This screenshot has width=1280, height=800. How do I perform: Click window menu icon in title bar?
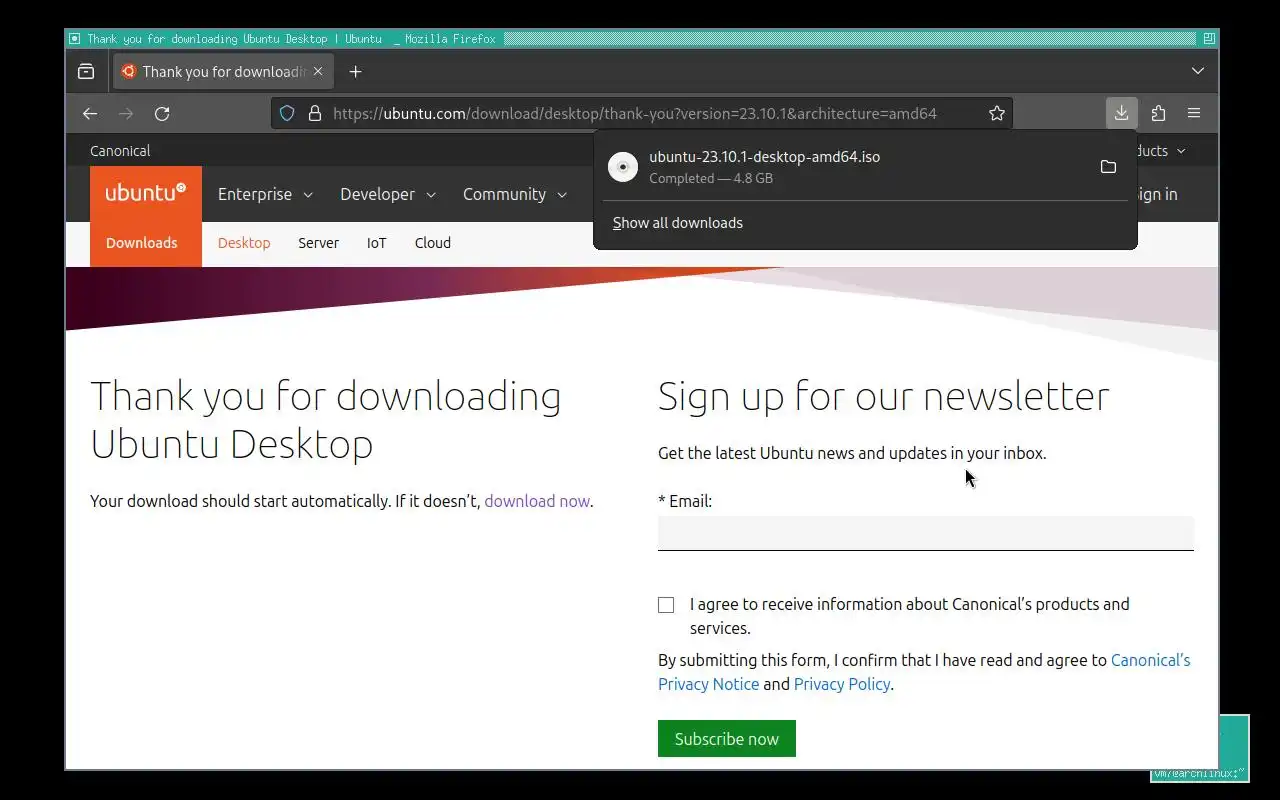pos(74,39)
